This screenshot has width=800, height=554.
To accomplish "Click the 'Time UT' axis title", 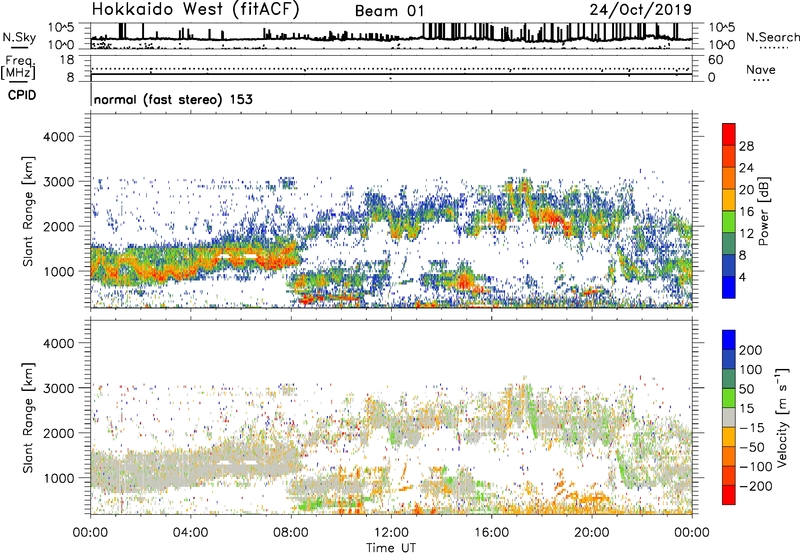I will 391,548.
